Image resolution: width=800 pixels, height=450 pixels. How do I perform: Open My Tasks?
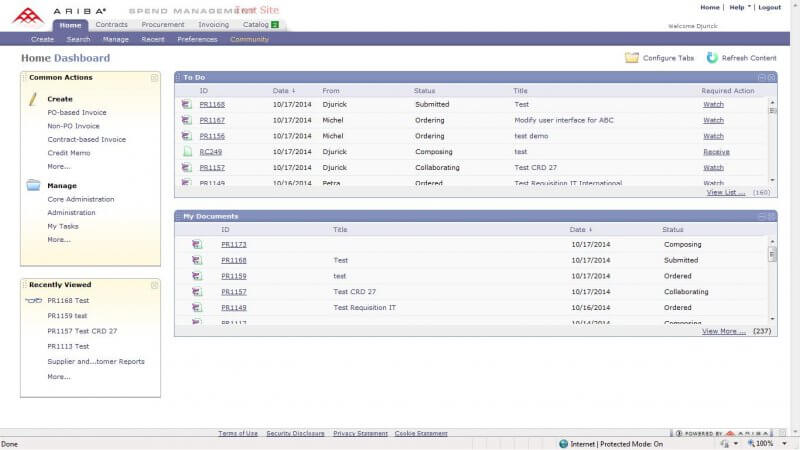click(63, 227)
